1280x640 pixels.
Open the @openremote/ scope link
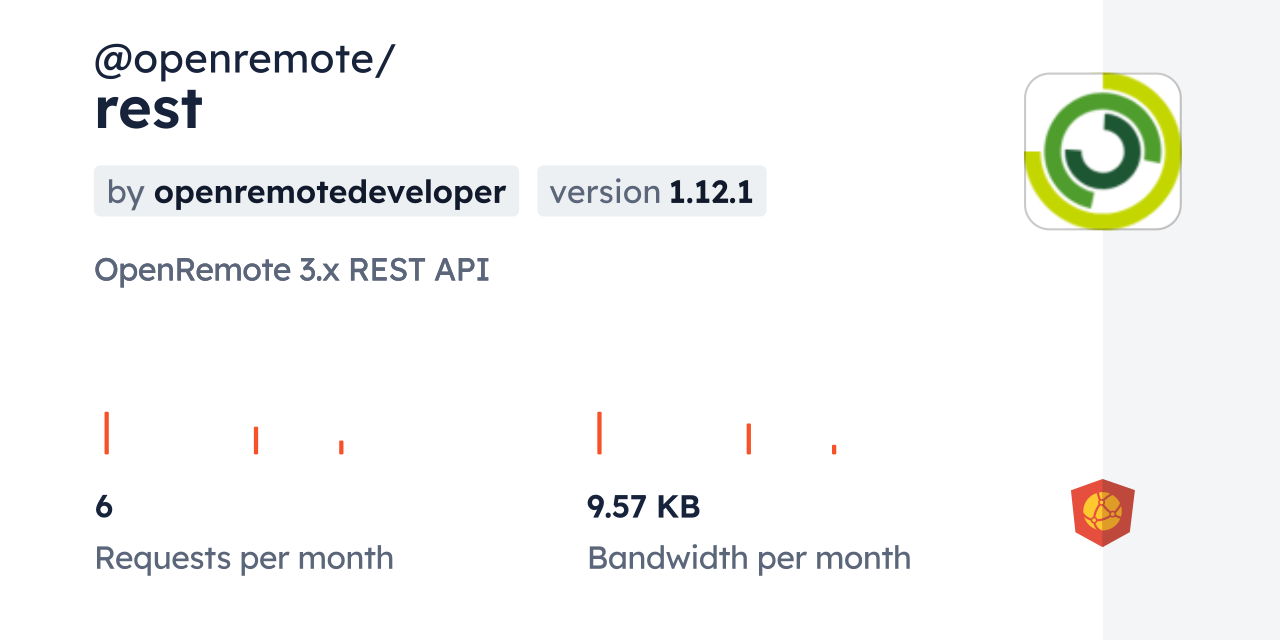click(x=244, y=60)
